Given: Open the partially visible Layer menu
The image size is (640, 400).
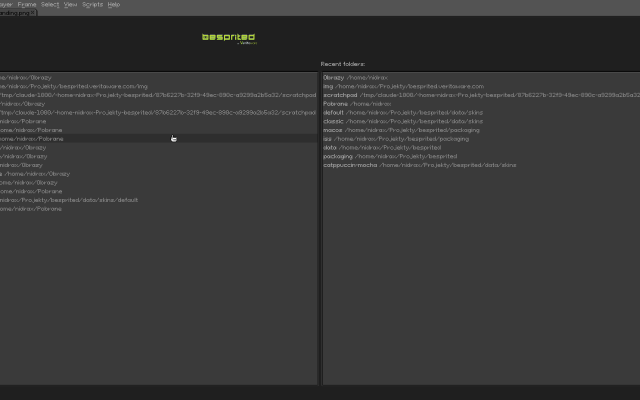Looking at the screenshot, I should point(6,4).
